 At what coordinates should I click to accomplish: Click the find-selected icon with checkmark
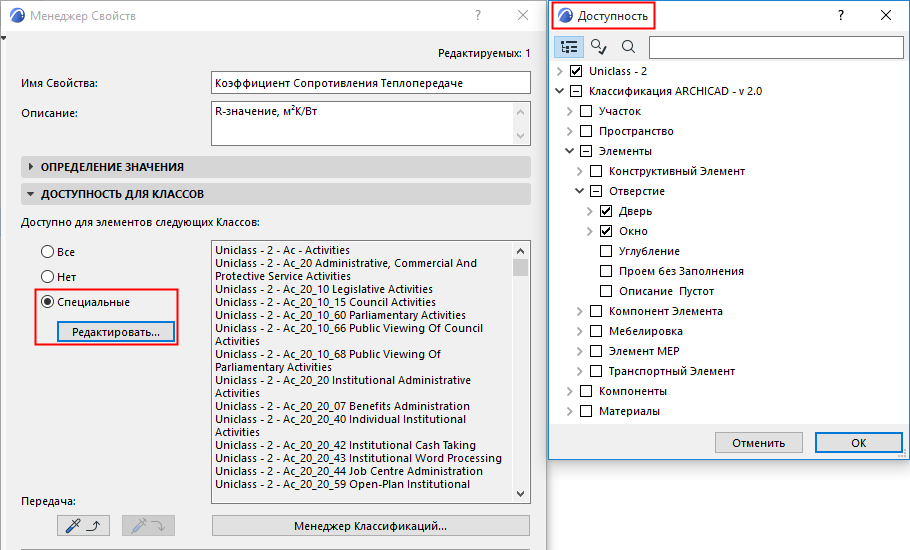tap(598, 47)
